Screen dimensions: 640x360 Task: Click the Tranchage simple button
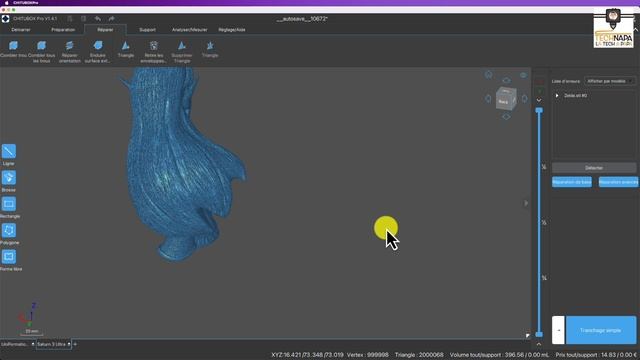[601, 330]
